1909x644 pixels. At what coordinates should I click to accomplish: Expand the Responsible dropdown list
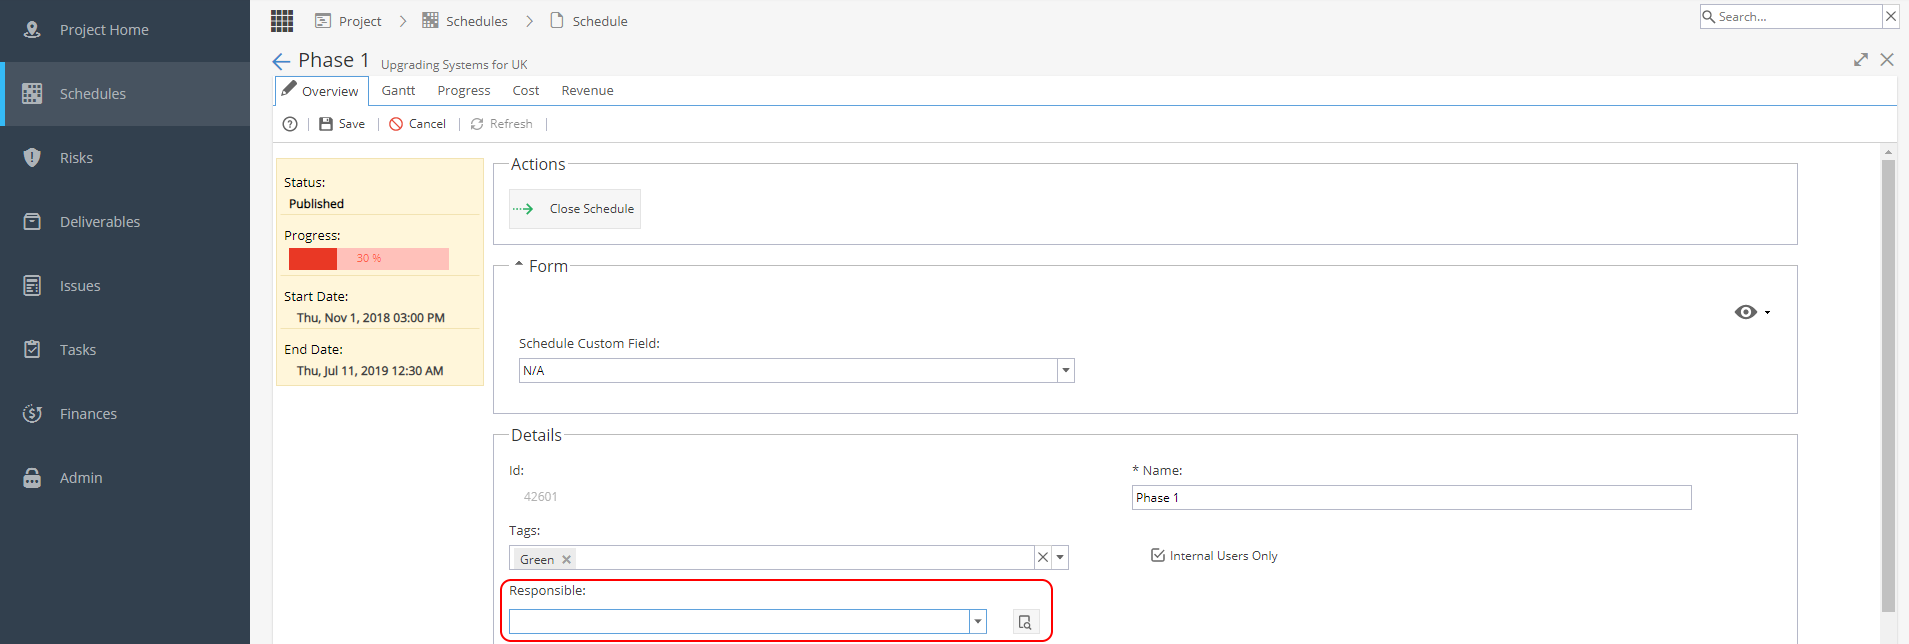978,622
